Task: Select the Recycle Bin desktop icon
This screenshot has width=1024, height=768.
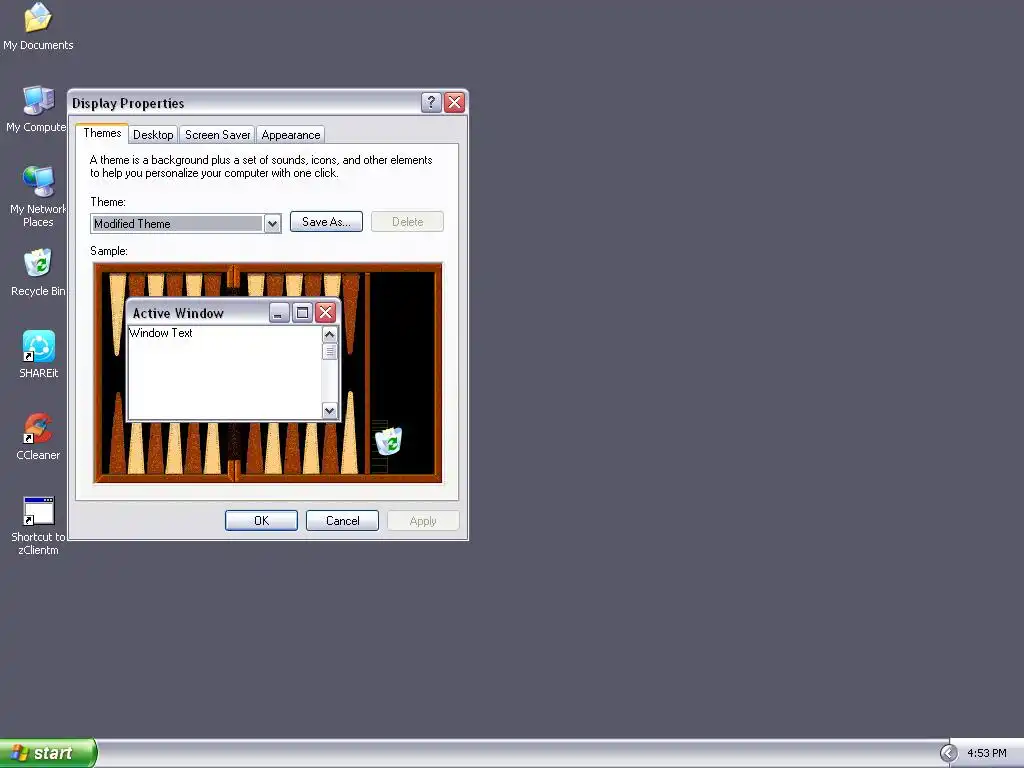Action: tap(38, 272)
